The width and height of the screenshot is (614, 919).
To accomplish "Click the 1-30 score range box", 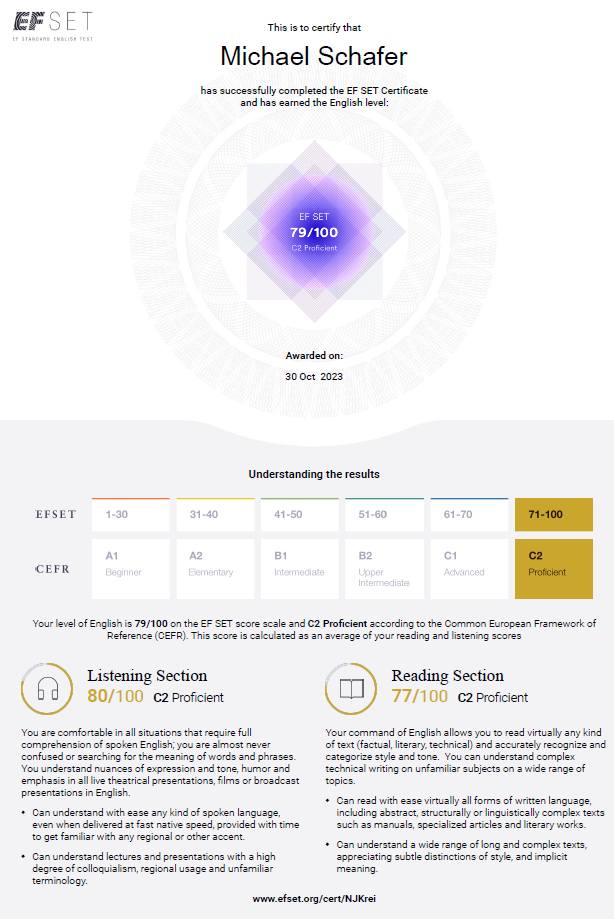I will [131, 515].
